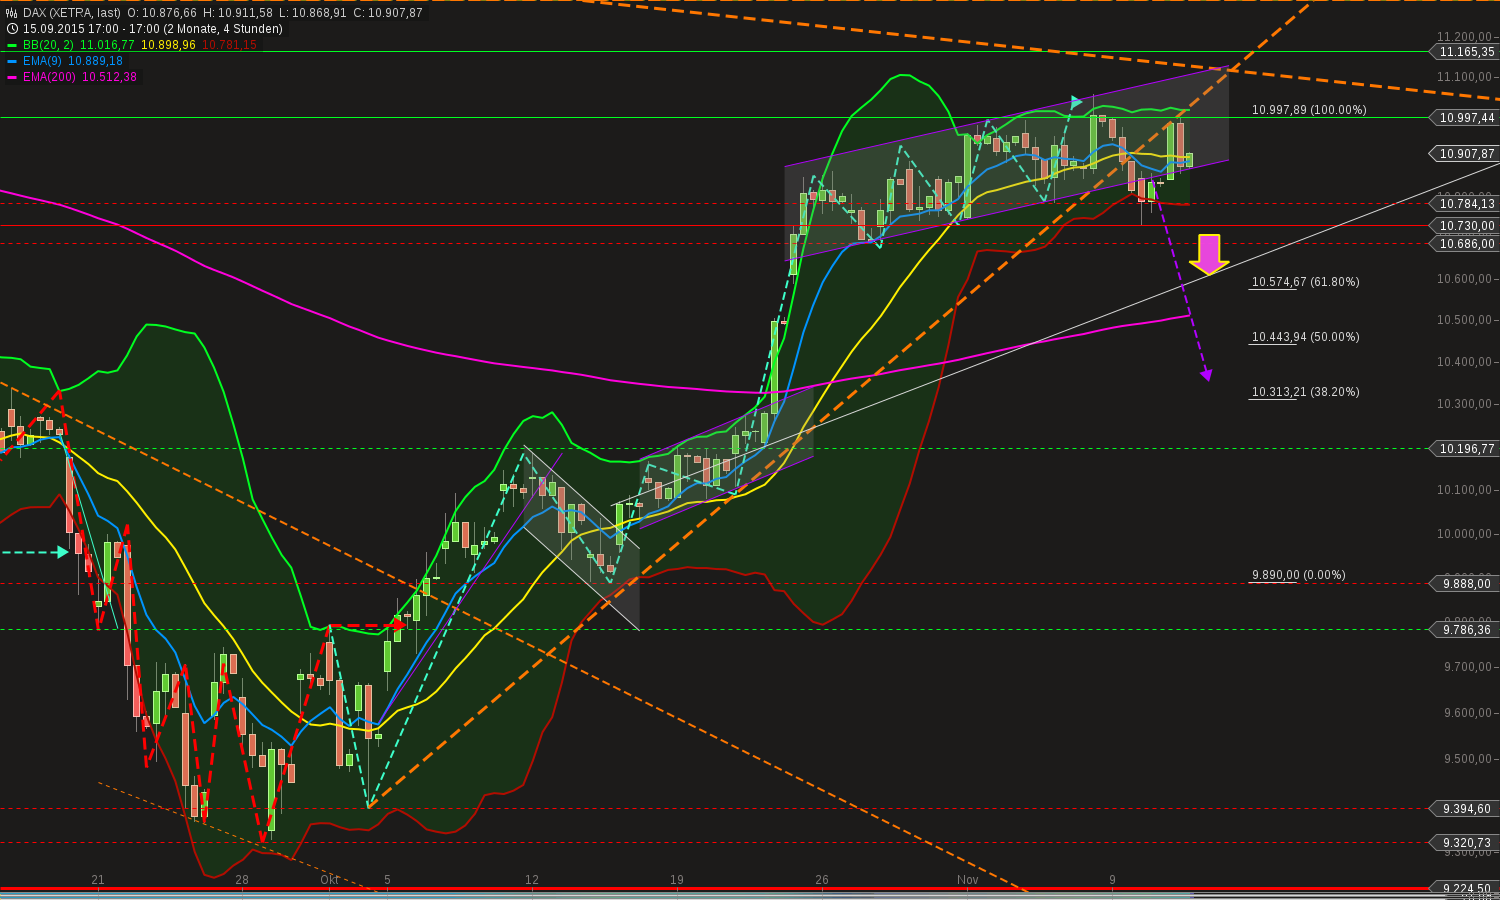Select Fibonacci label 10.574,67 (61.80%)

1305,282
